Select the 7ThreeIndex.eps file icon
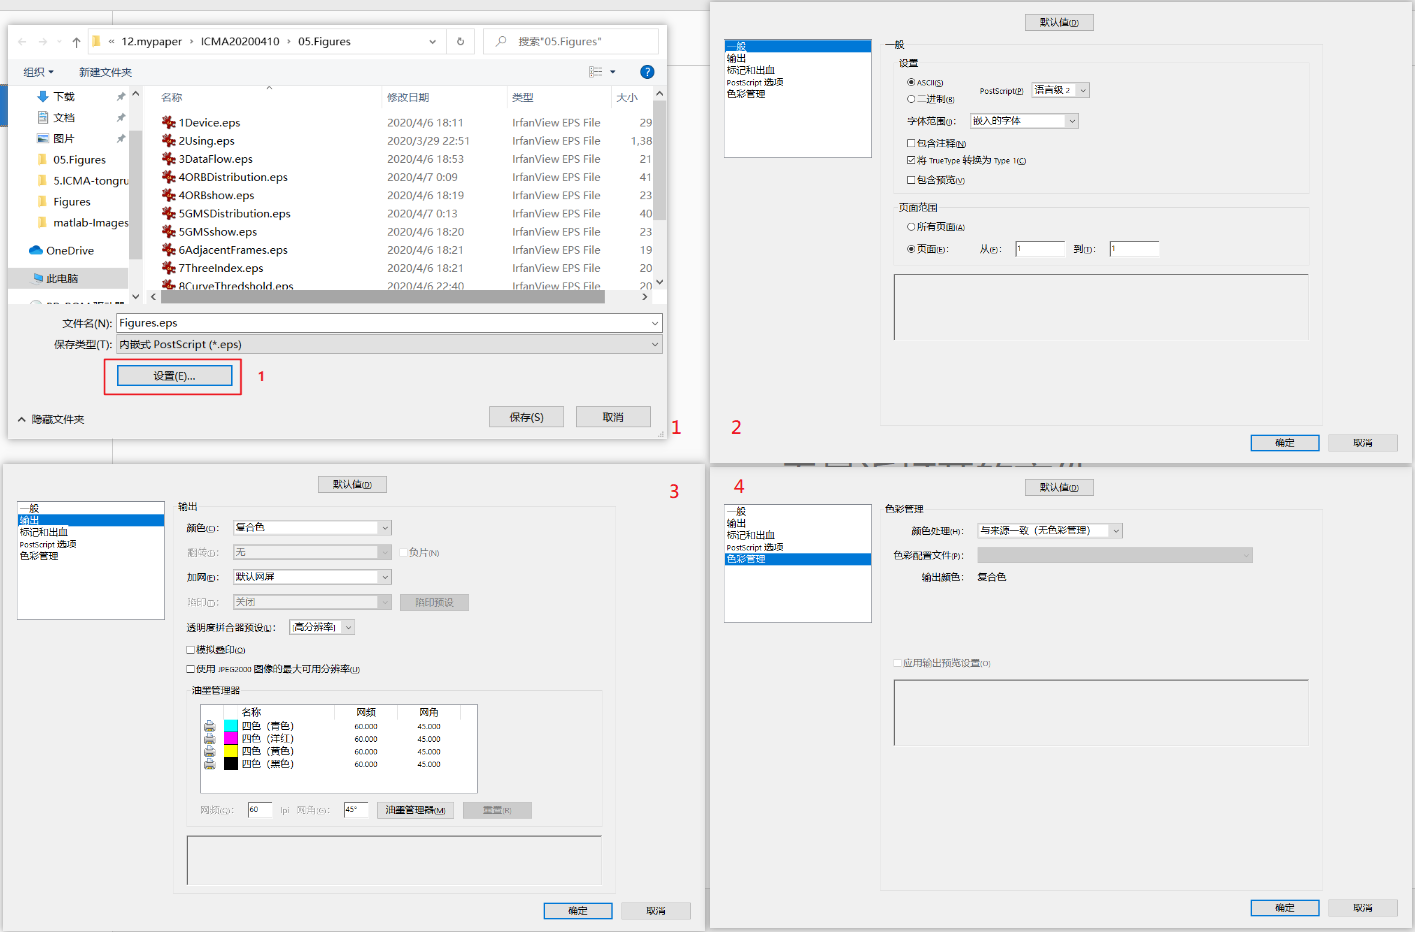This screenshot has height=932, width=1415. (169, 268)
